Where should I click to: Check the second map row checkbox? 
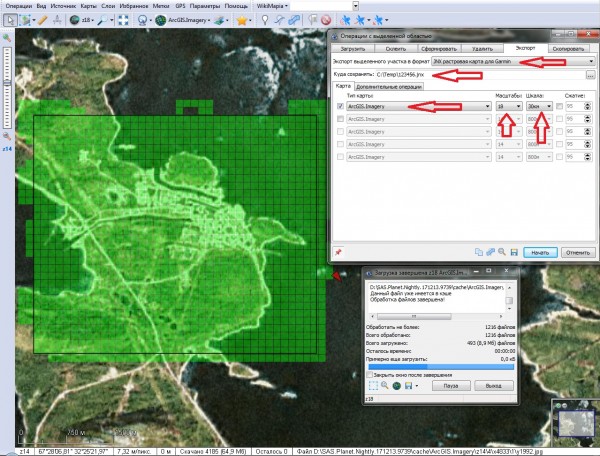[340, 119]
